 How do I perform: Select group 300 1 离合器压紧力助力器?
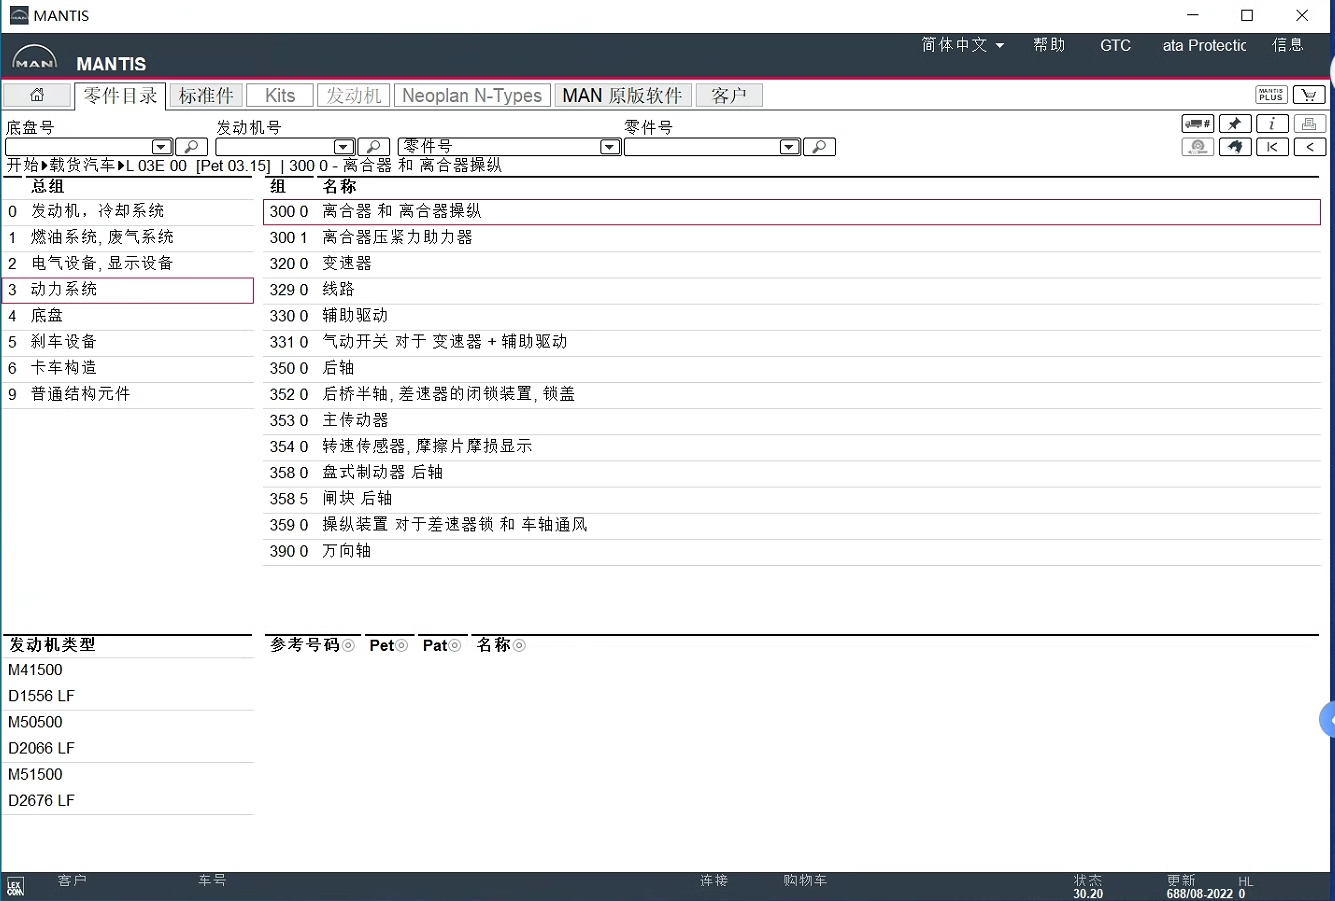coord(792,238)
